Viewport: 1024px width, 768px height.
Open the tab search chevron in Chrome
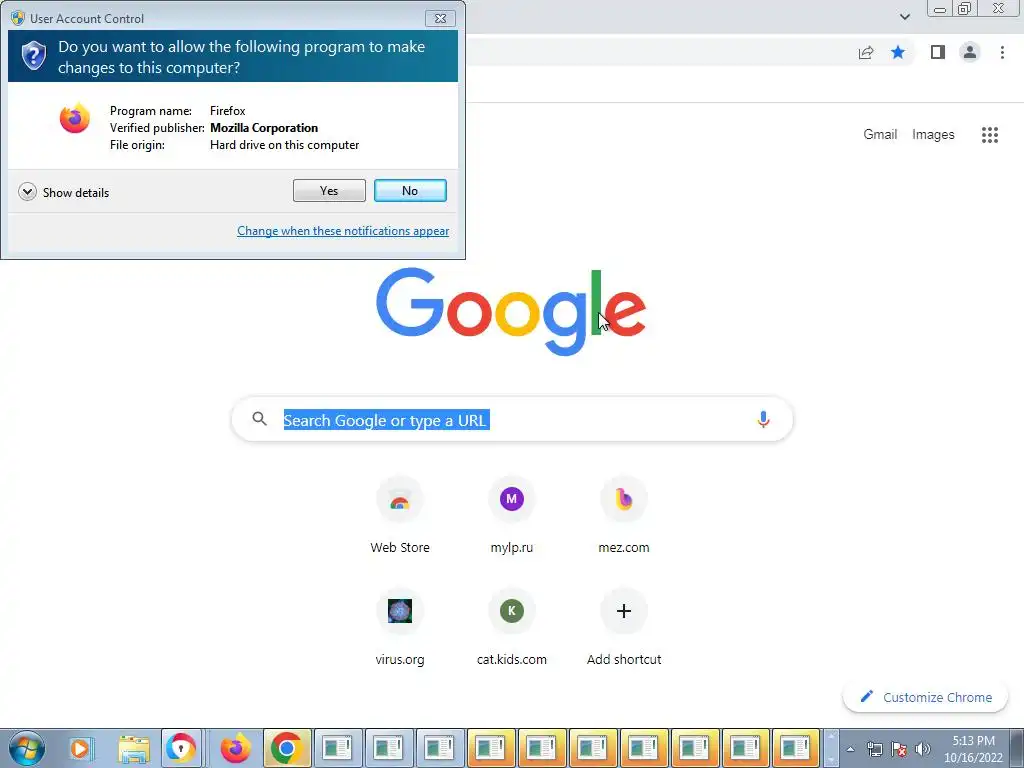tap(904, 17)
